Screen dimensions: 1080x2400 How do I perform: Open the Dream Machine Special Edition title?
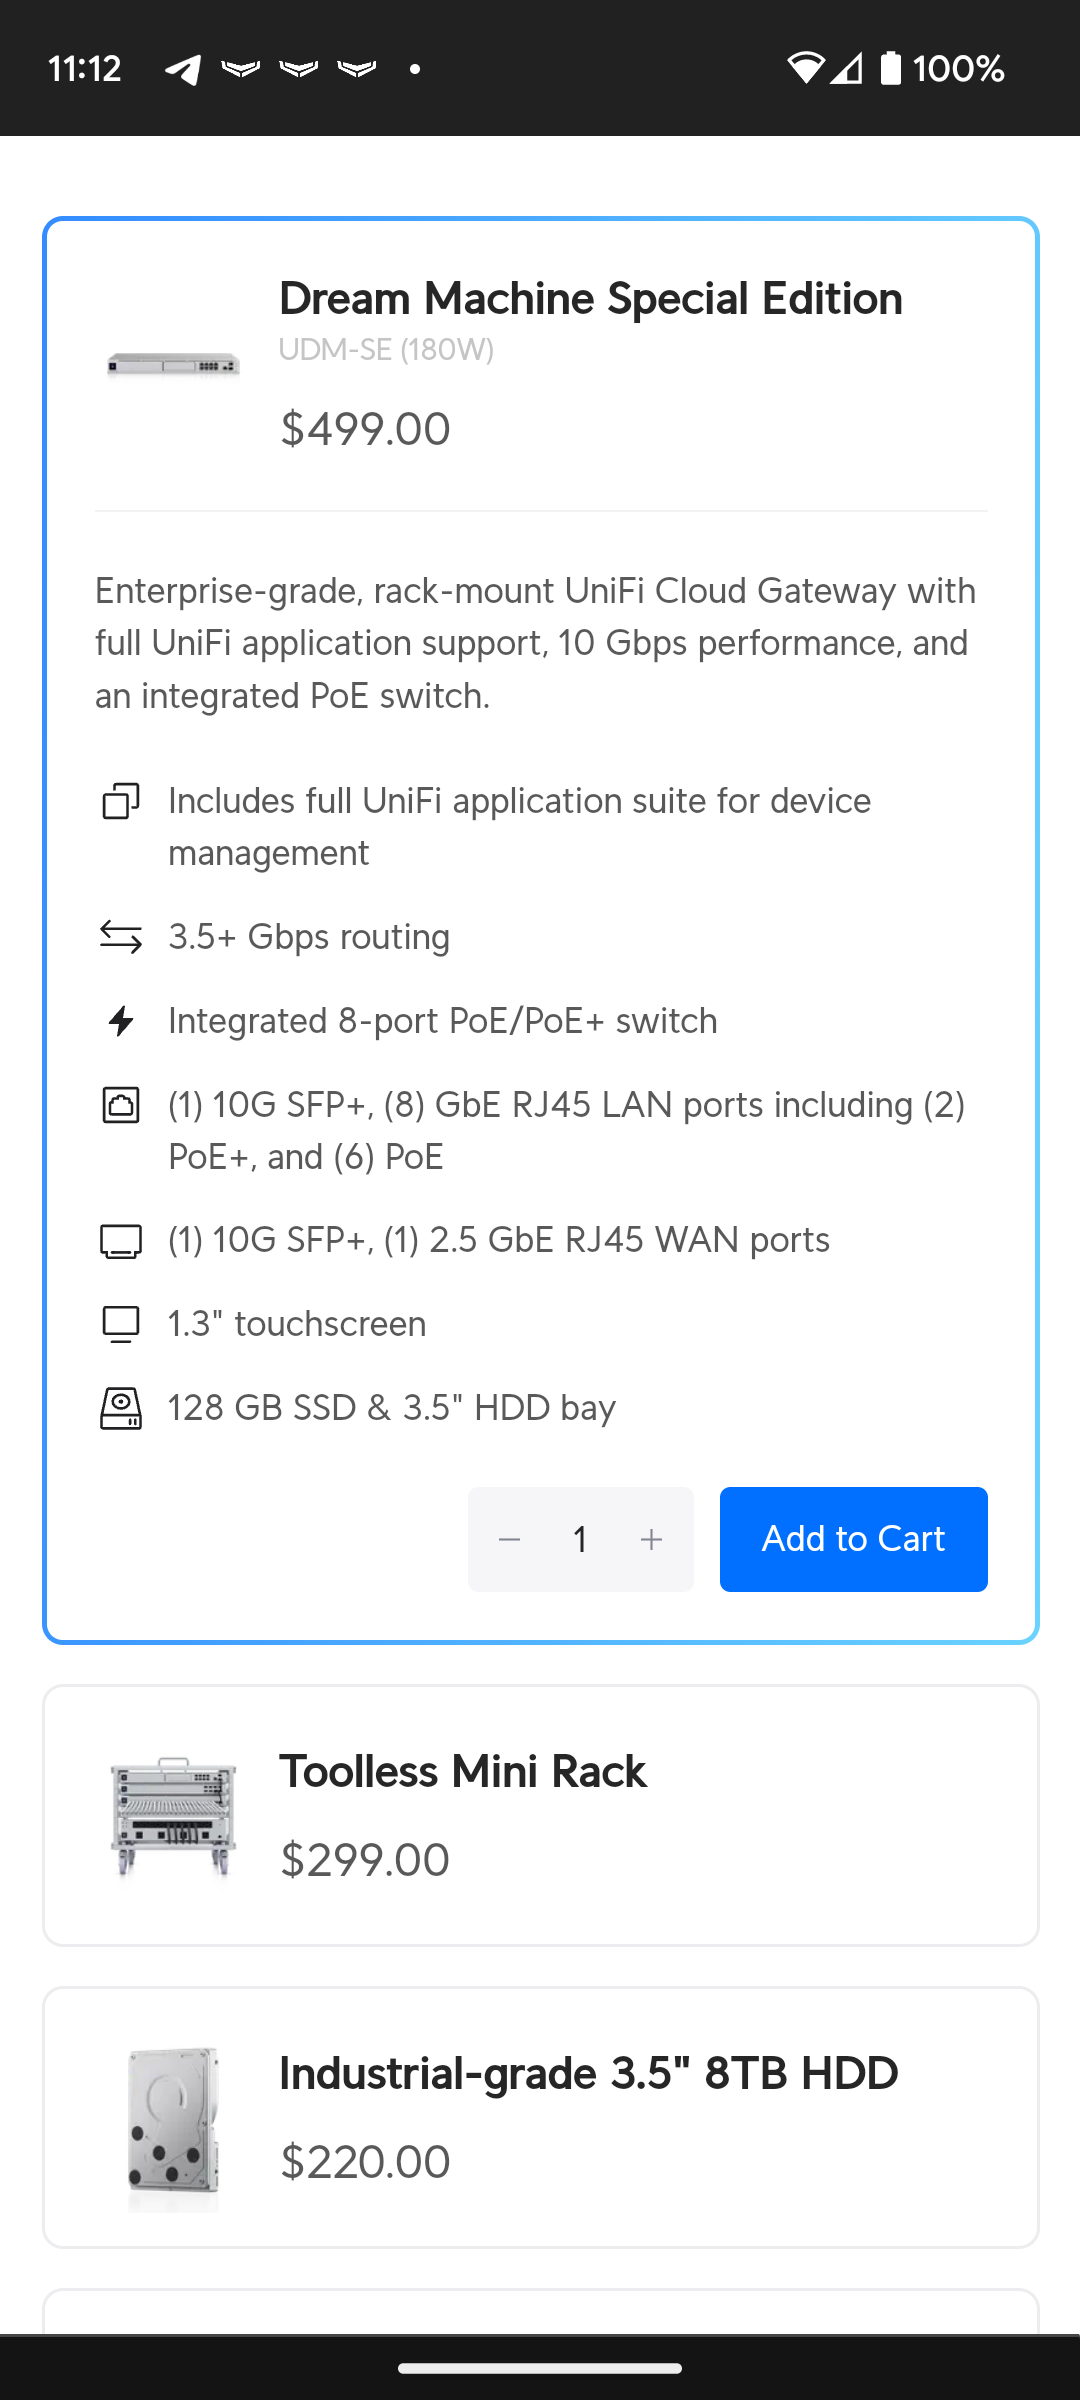(x=590, y=298)
